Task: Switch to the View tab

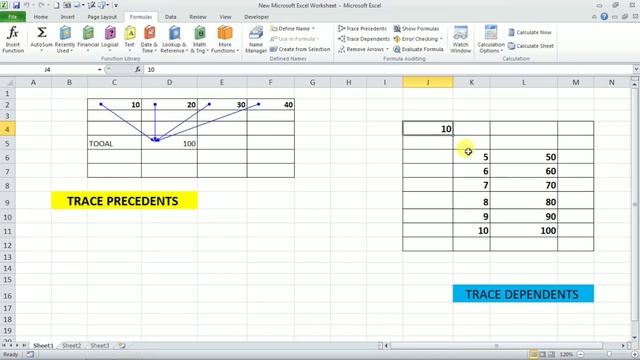Action: [225, 17]
